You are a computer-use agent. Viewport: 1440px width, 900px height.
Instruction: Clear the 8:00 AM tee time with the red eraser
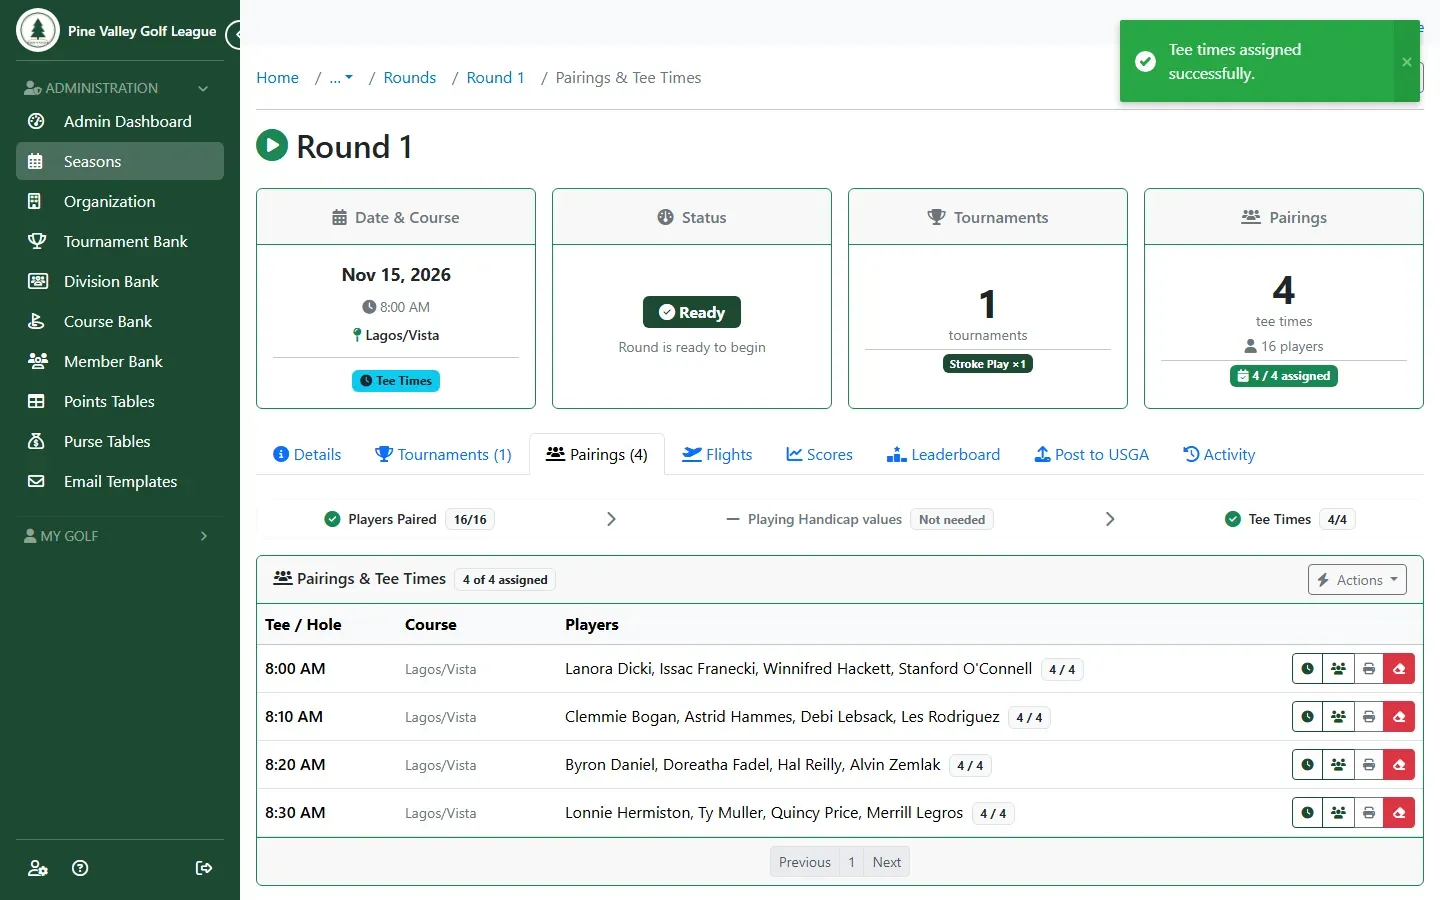tap(1399, 669)
